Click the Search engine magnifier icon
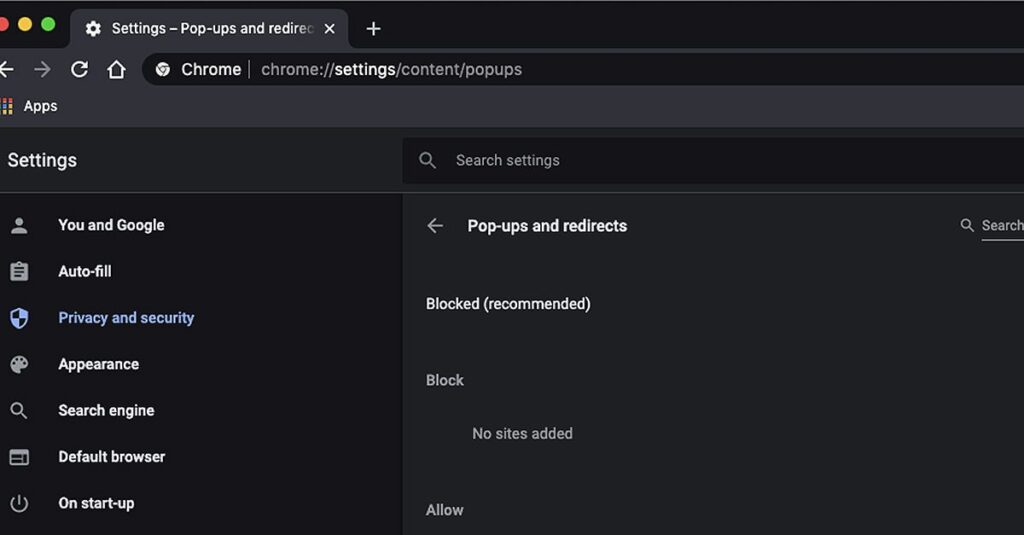 point(19,411)
